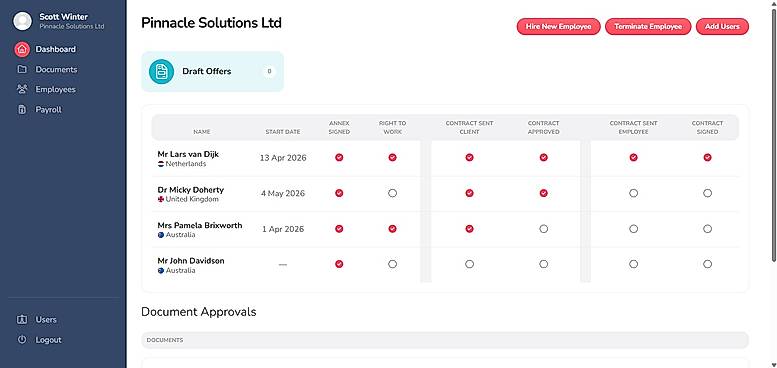777x368 pixels.
Task: Click the 1 Apr 2026 start date
Action: coord(283,229)
